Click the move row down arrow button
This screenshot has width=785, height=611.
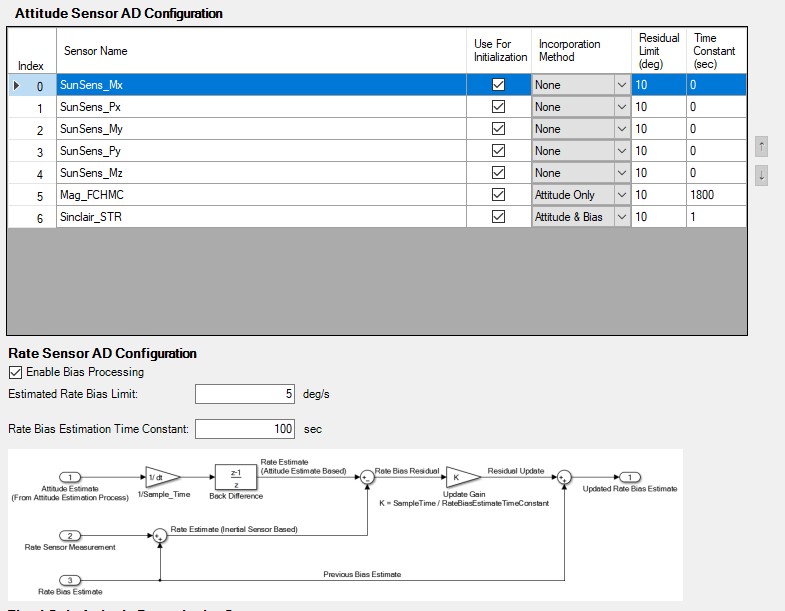763,174
